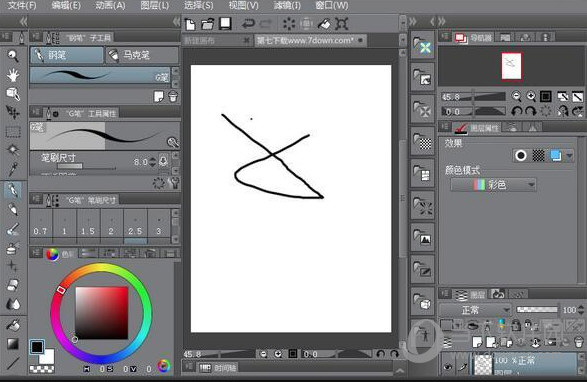Toggle Border effect in layer properties
Viewport: 587px width, 382px height.
520,155
